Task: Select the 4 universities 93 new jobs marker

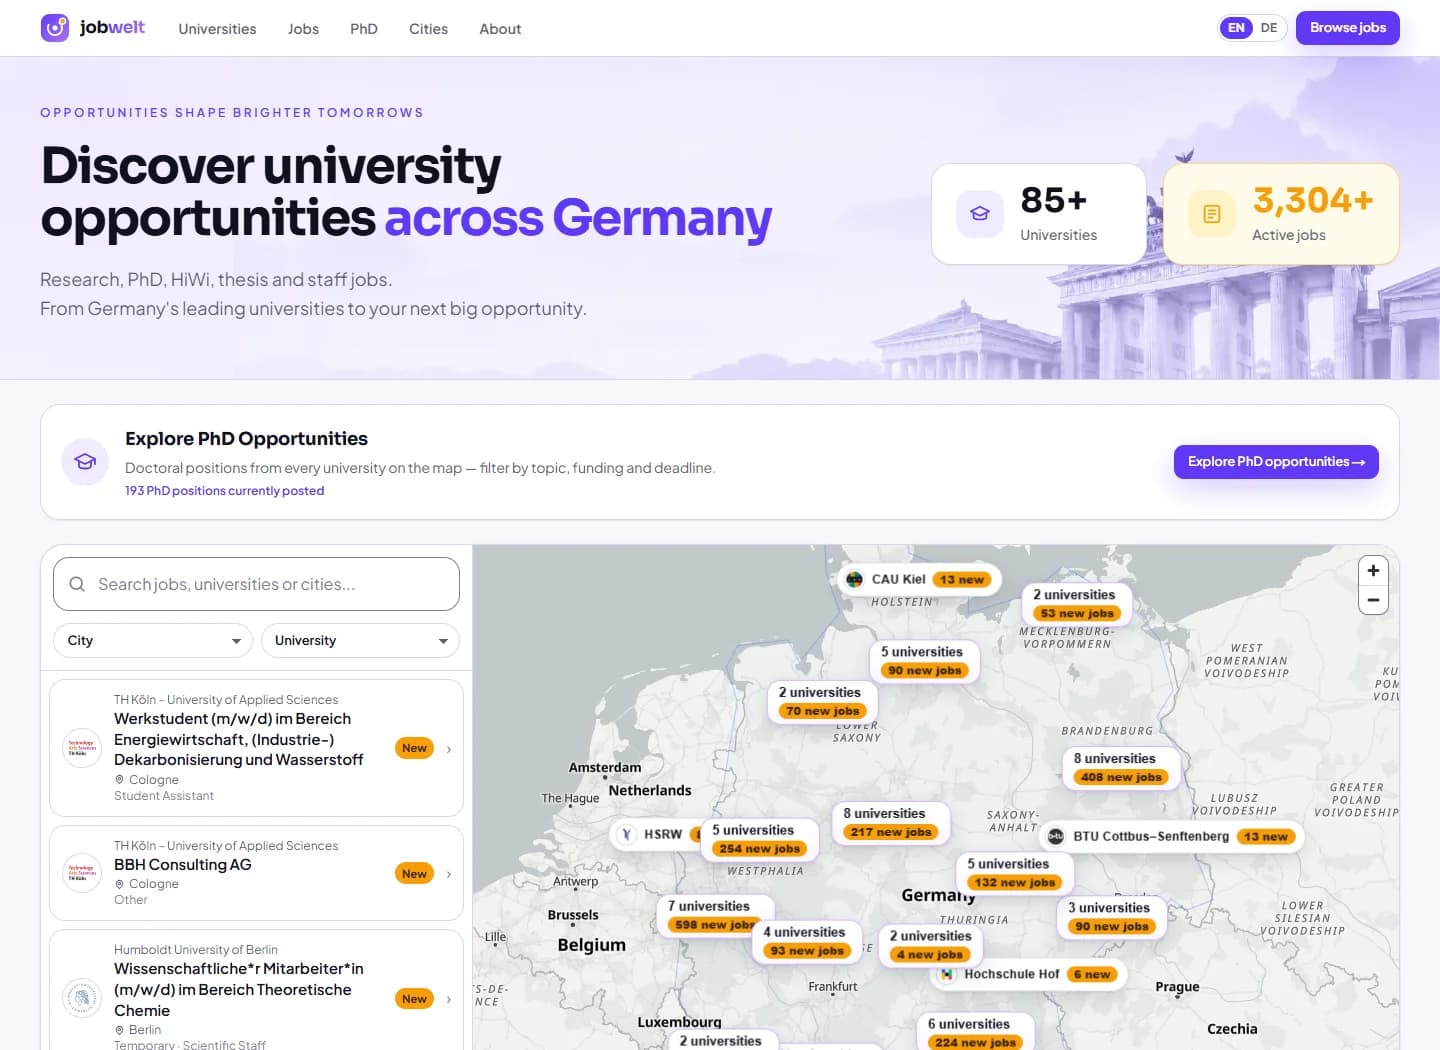Action: (807, 941)
